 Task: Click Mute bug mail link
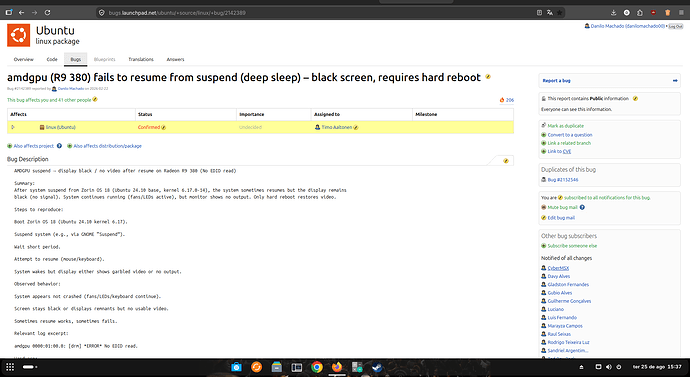(562, 207)
